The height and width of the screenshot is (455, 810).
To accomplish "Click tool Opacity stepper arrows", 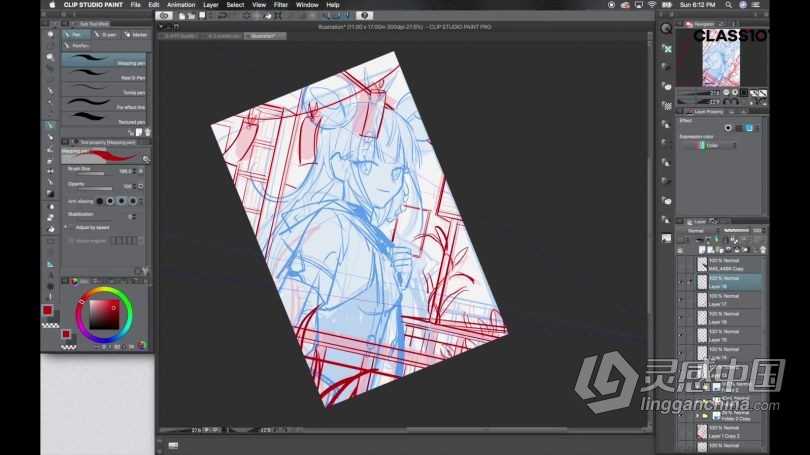I will point(135,186).
